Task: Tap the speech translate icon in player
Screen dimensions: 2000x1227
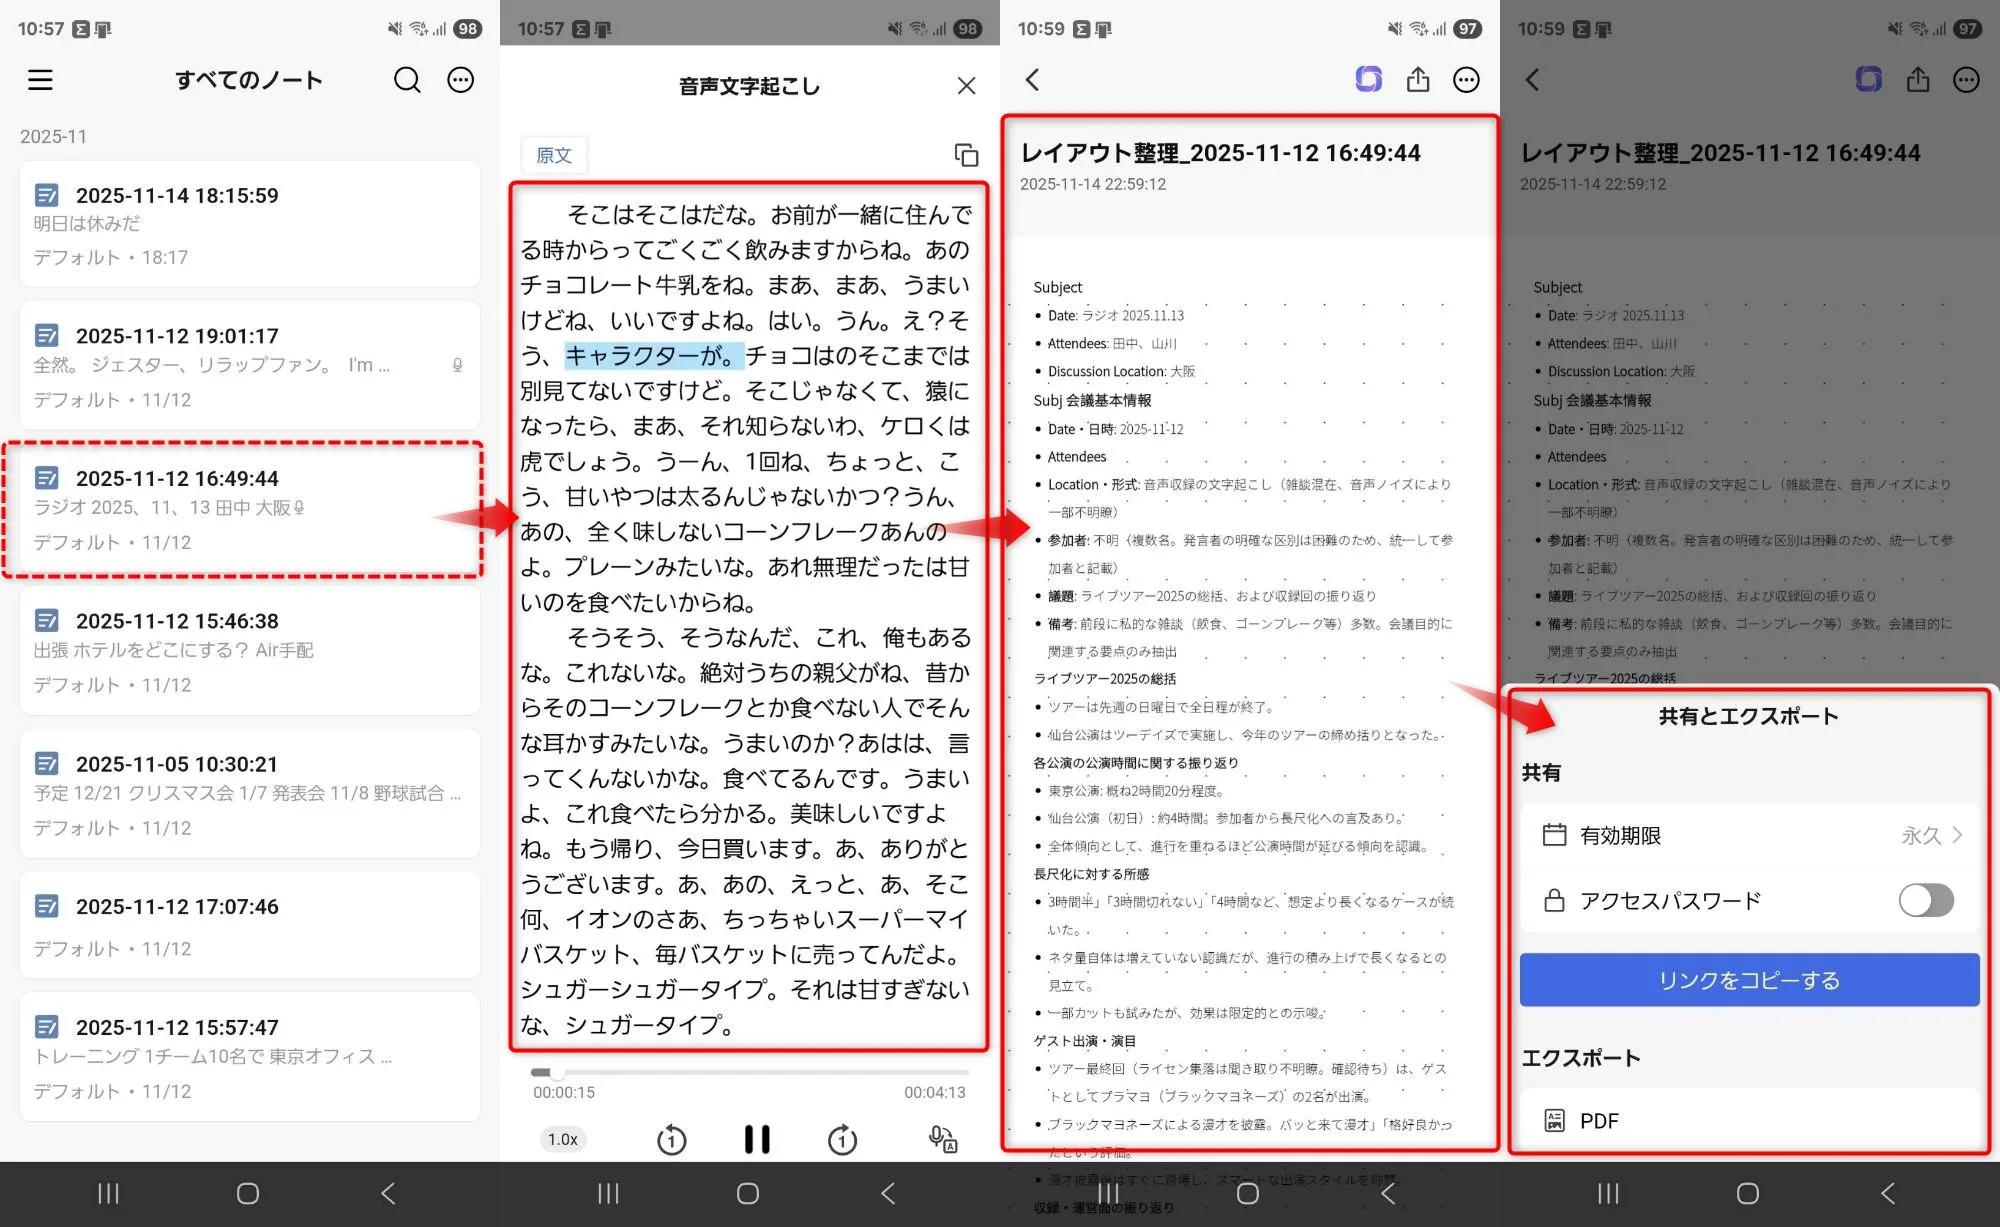Action: pyautogui.click(x=943, y=1139)
